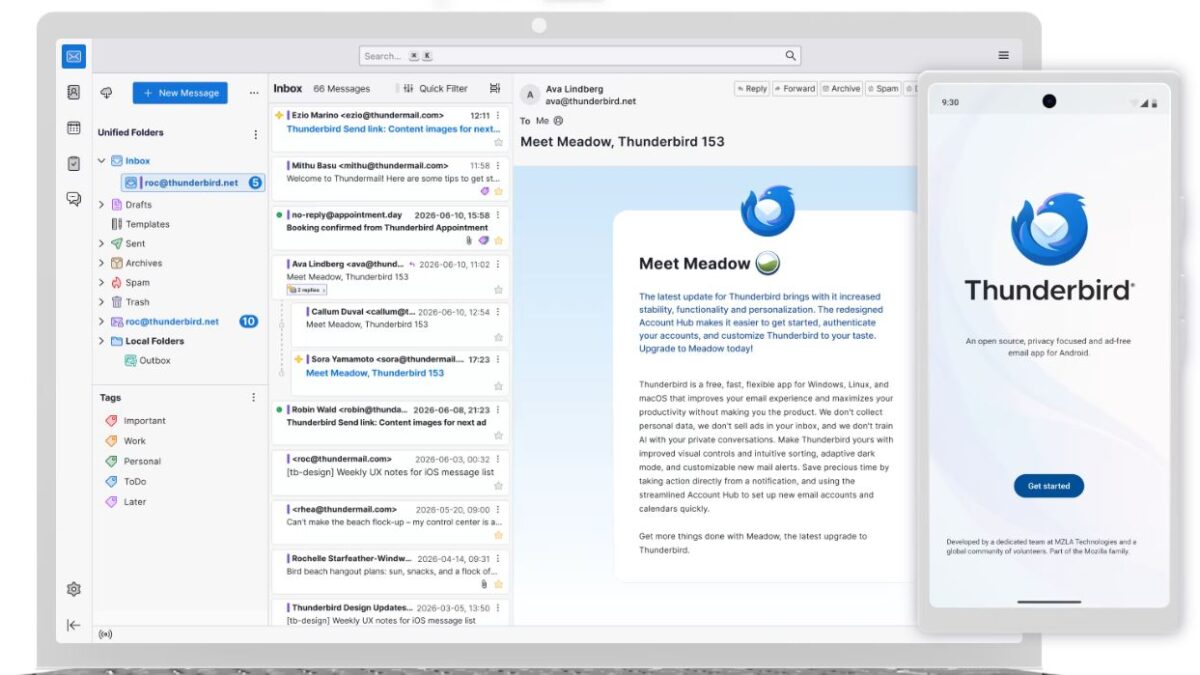
Task: Click the New Message button
Action: click(180, 93)
